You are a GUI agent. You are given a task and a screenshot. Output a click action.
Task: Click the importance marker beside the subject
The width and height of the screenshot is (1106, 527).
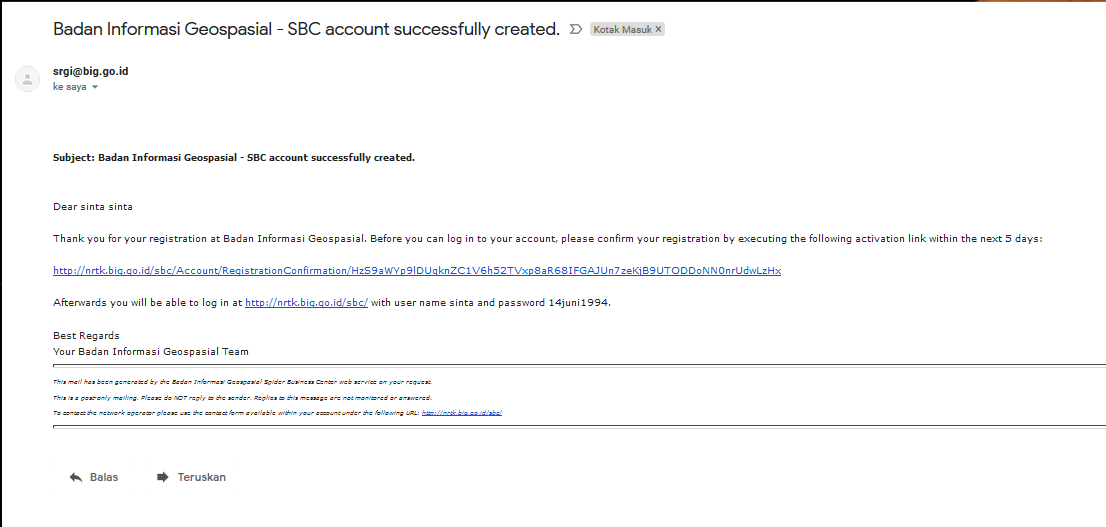[575, 30]
